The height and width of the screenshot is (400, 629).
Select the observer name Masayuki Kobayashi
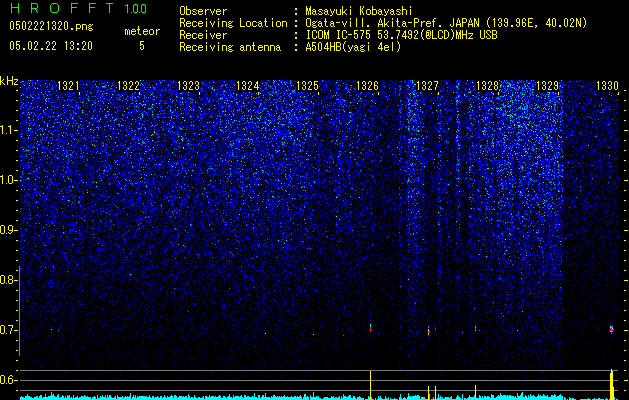[359, 11]
